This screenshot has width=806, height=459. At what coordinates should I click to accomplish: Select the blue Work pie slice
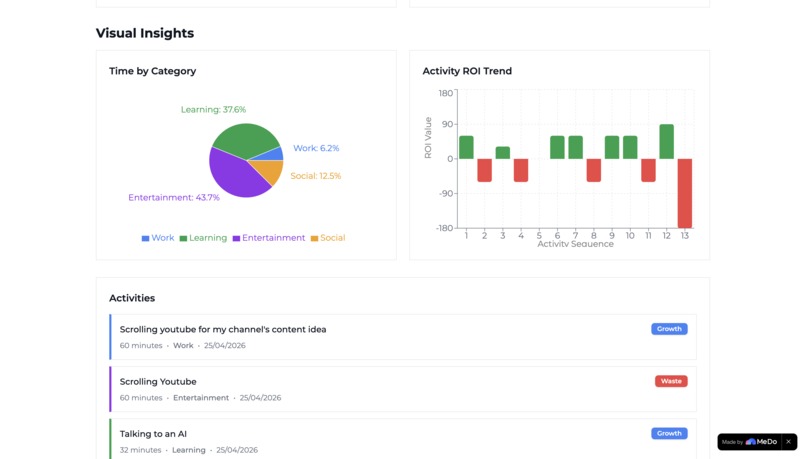click(271, 155)
